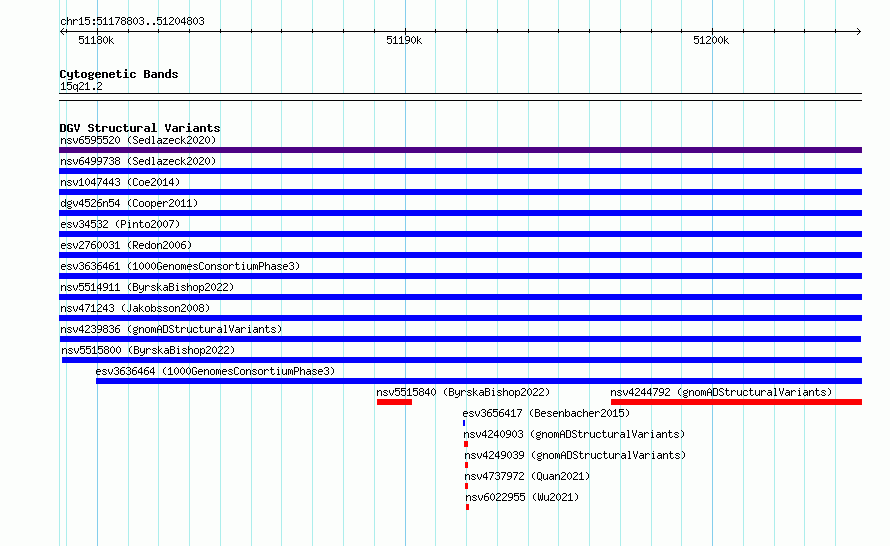The height and width of the screenshot is (546, 890).
Task: Click the blue bar under nsv5514911
Action: [x=460, y=297]
